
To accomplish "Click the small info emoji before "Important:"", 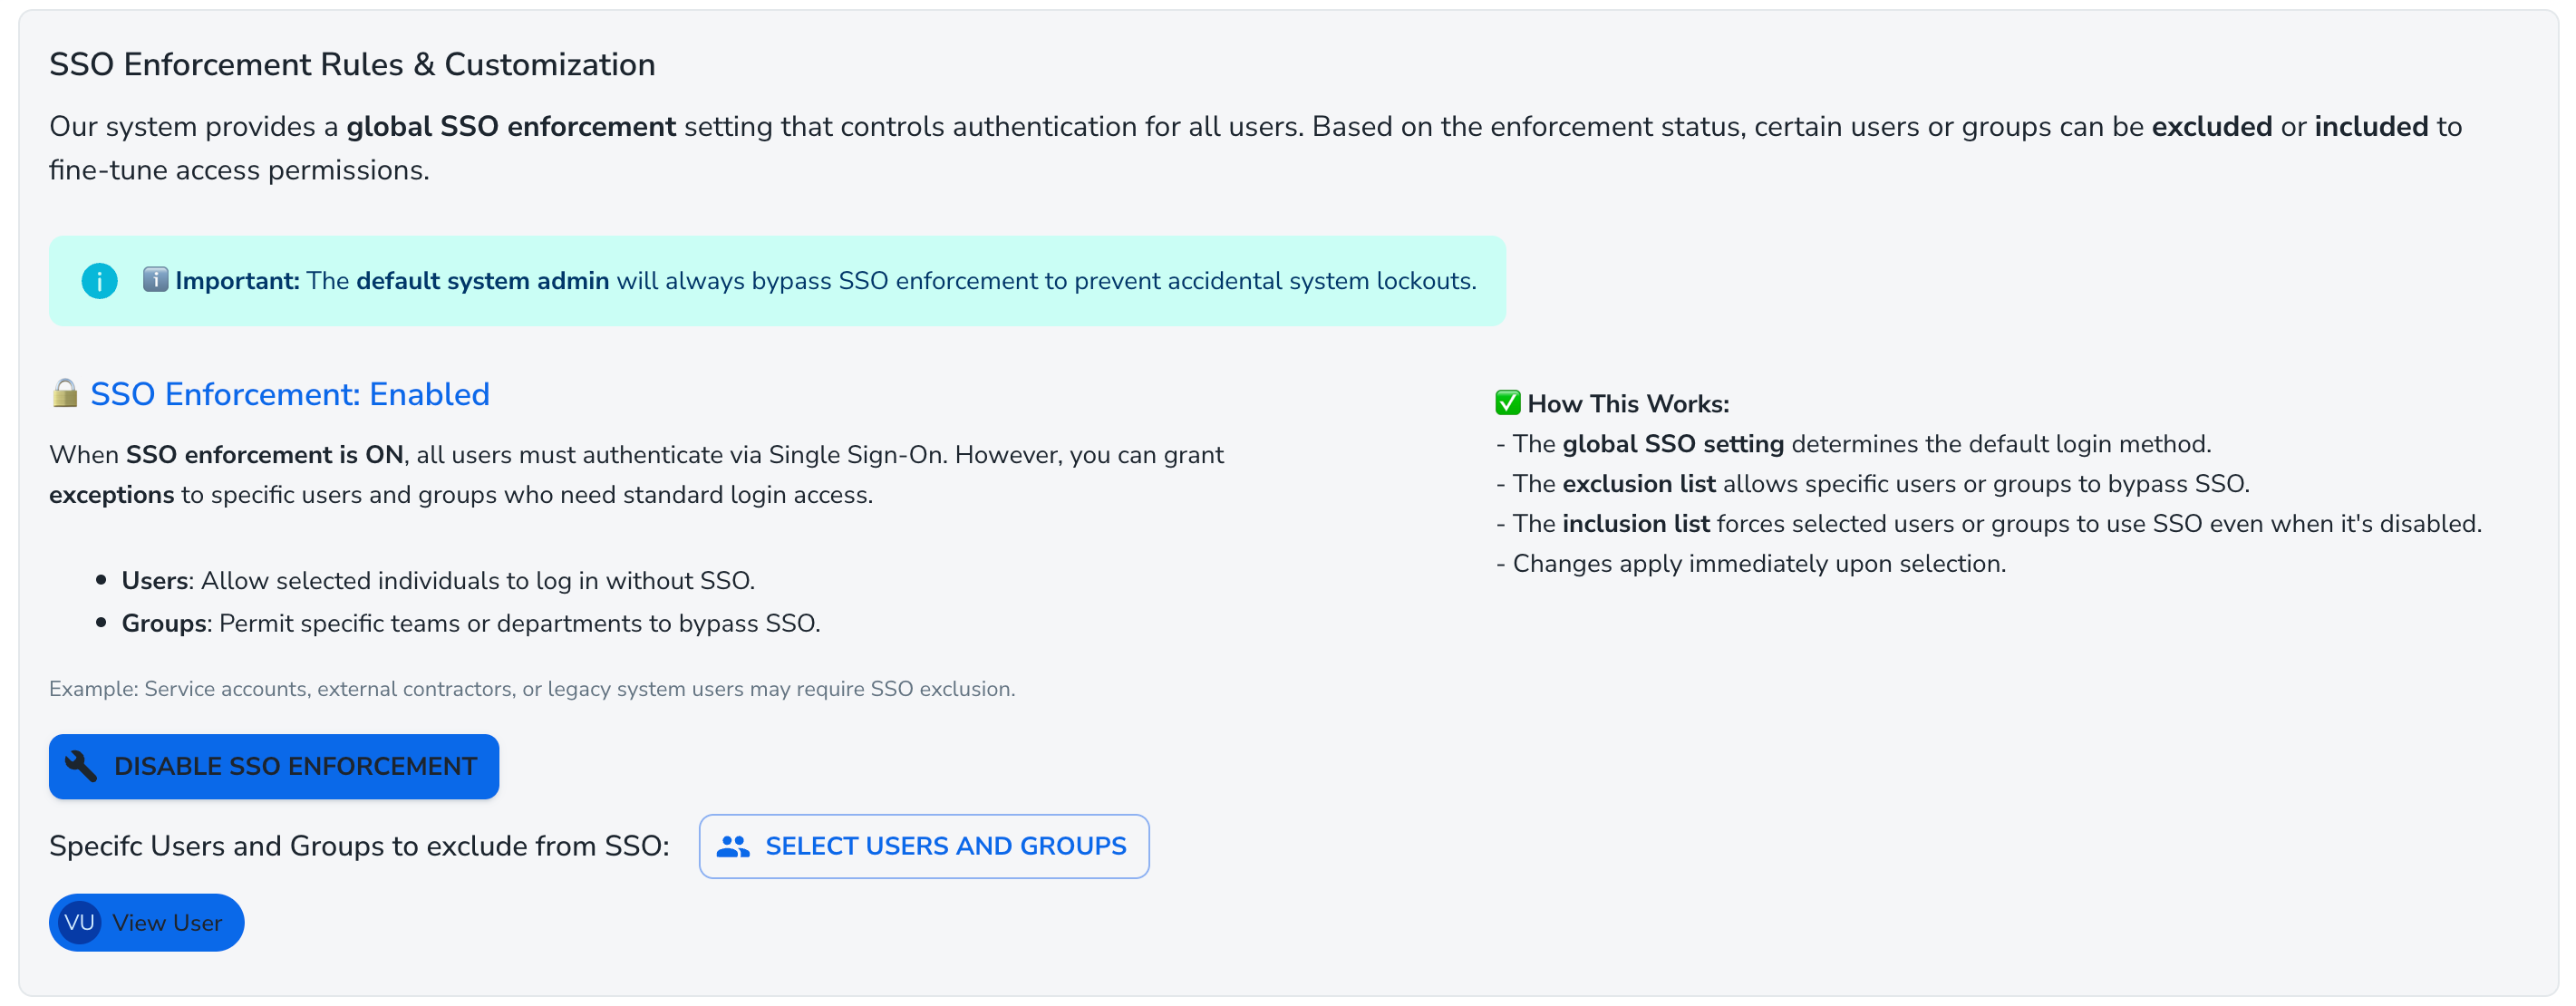I will coord(155,279).
